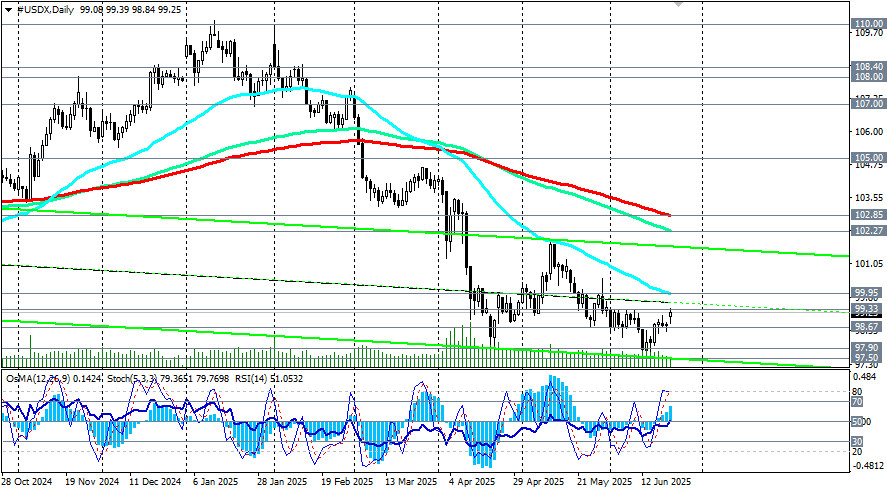Click the 19 Nov 2024 date label

pyautogui.click(x=92, y=482)
